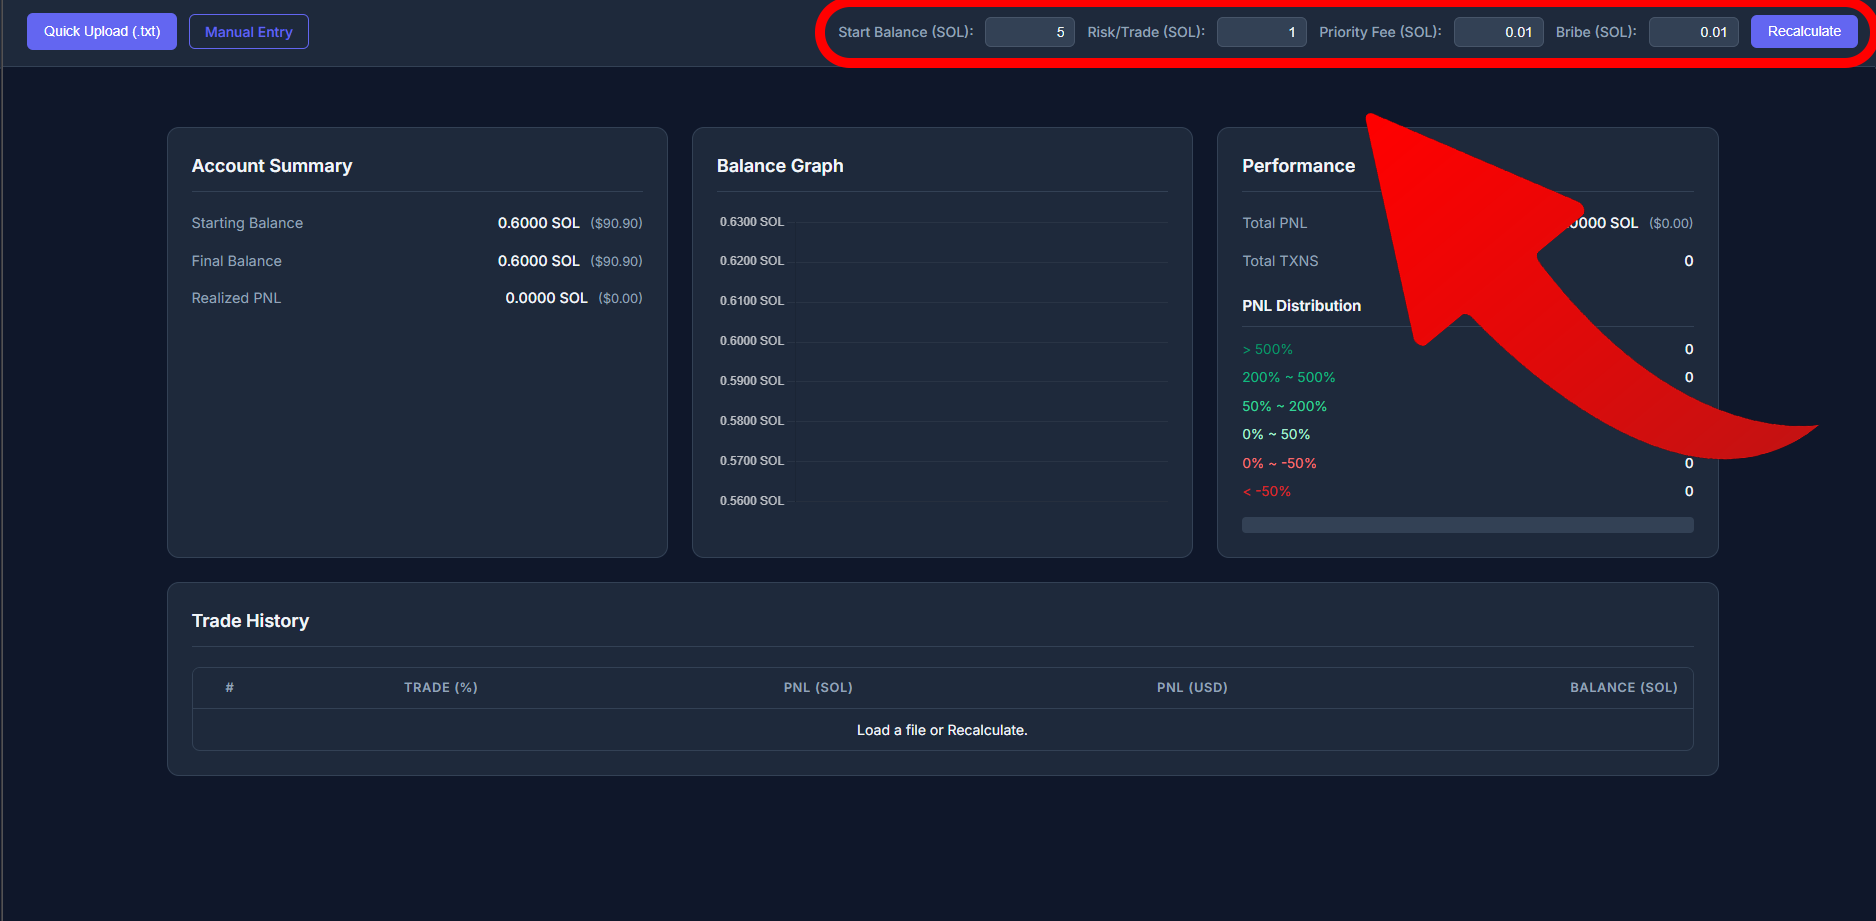Click the 0.6300 SOL axis label
Image resolution: width=1876 pixels, height=921 pixels.
752,222
